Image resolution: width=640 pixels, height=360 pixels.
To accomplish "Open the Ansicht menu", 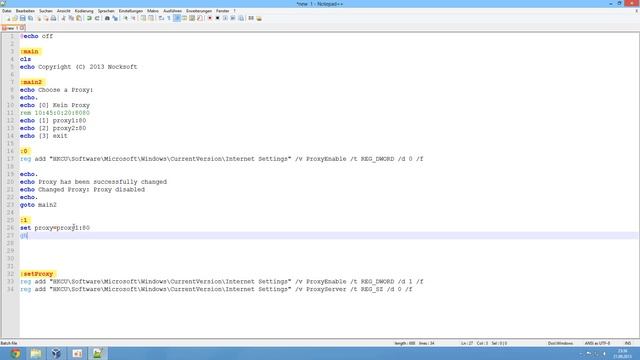I will click(x=64, y=11).
